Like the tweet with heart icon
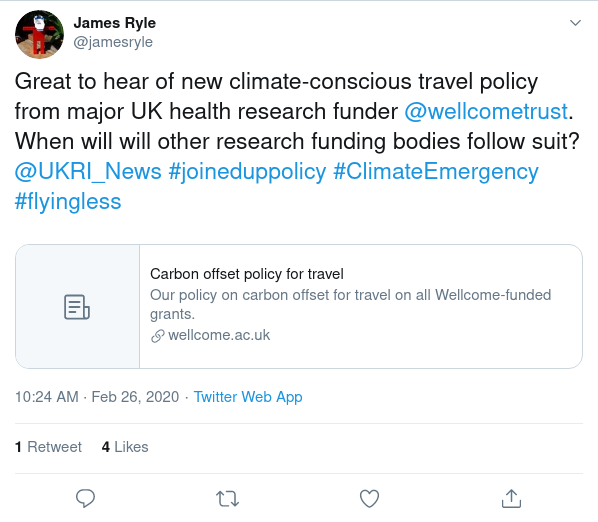This screenshot has height=522, width=598. pos(369,498)
